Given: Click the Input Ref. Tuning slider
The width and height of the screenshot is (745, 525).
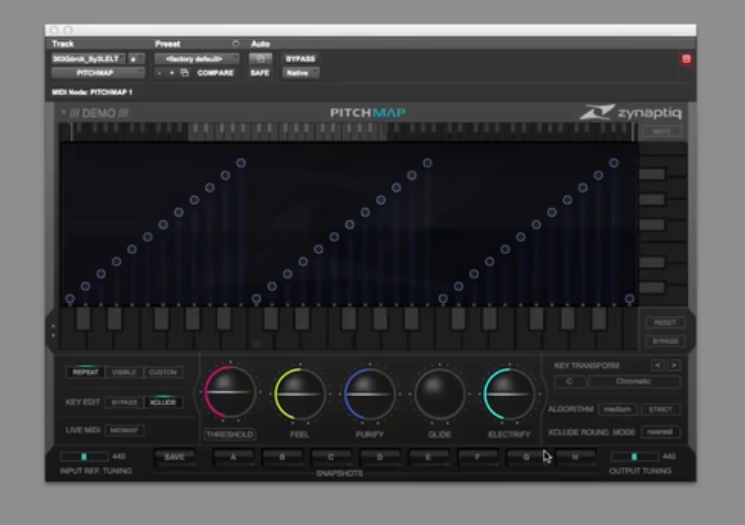Looking at the screenshot, I should click(x=84, y=457).
